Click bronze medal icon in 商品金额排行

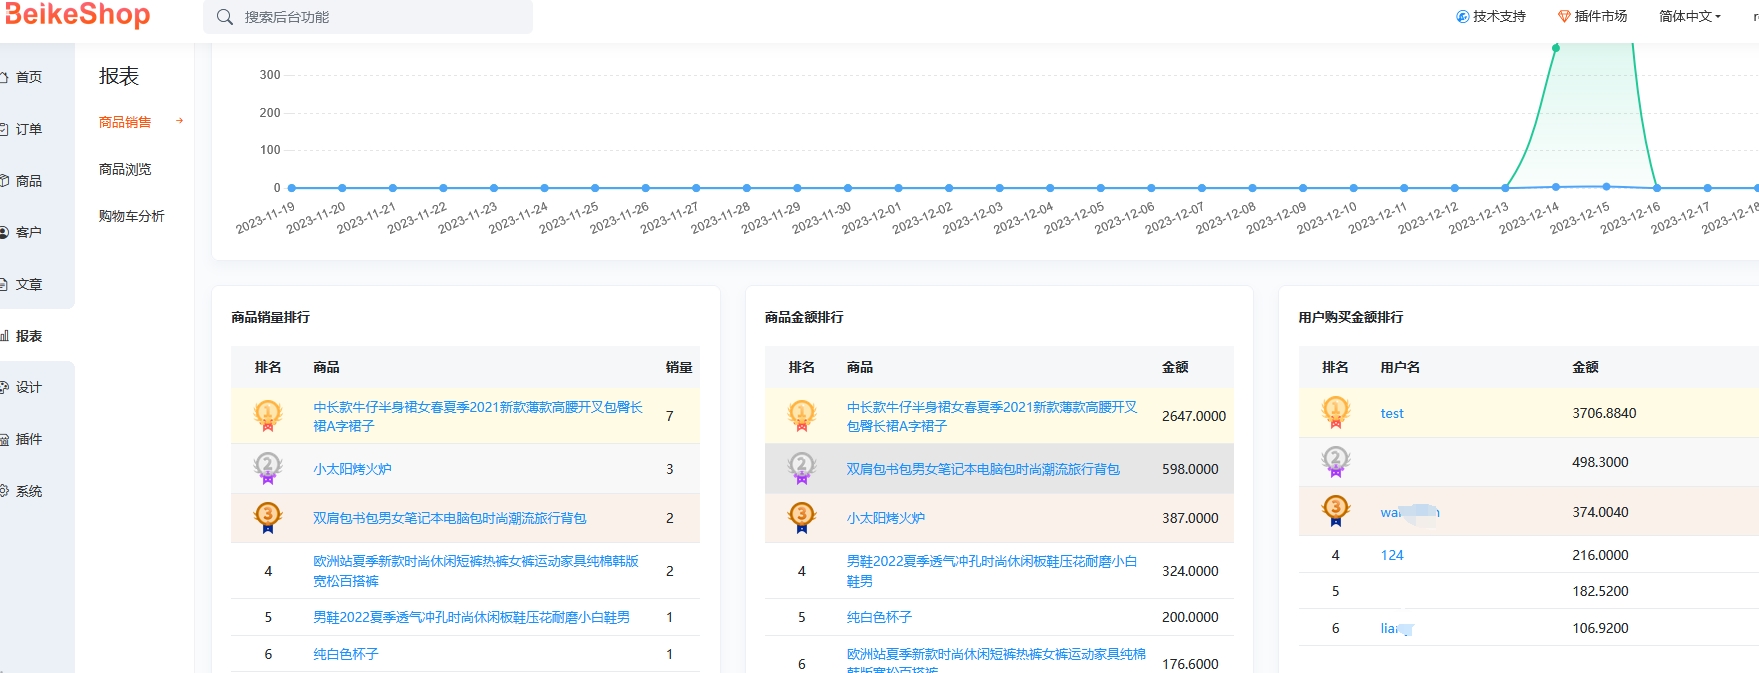(802, 517)
